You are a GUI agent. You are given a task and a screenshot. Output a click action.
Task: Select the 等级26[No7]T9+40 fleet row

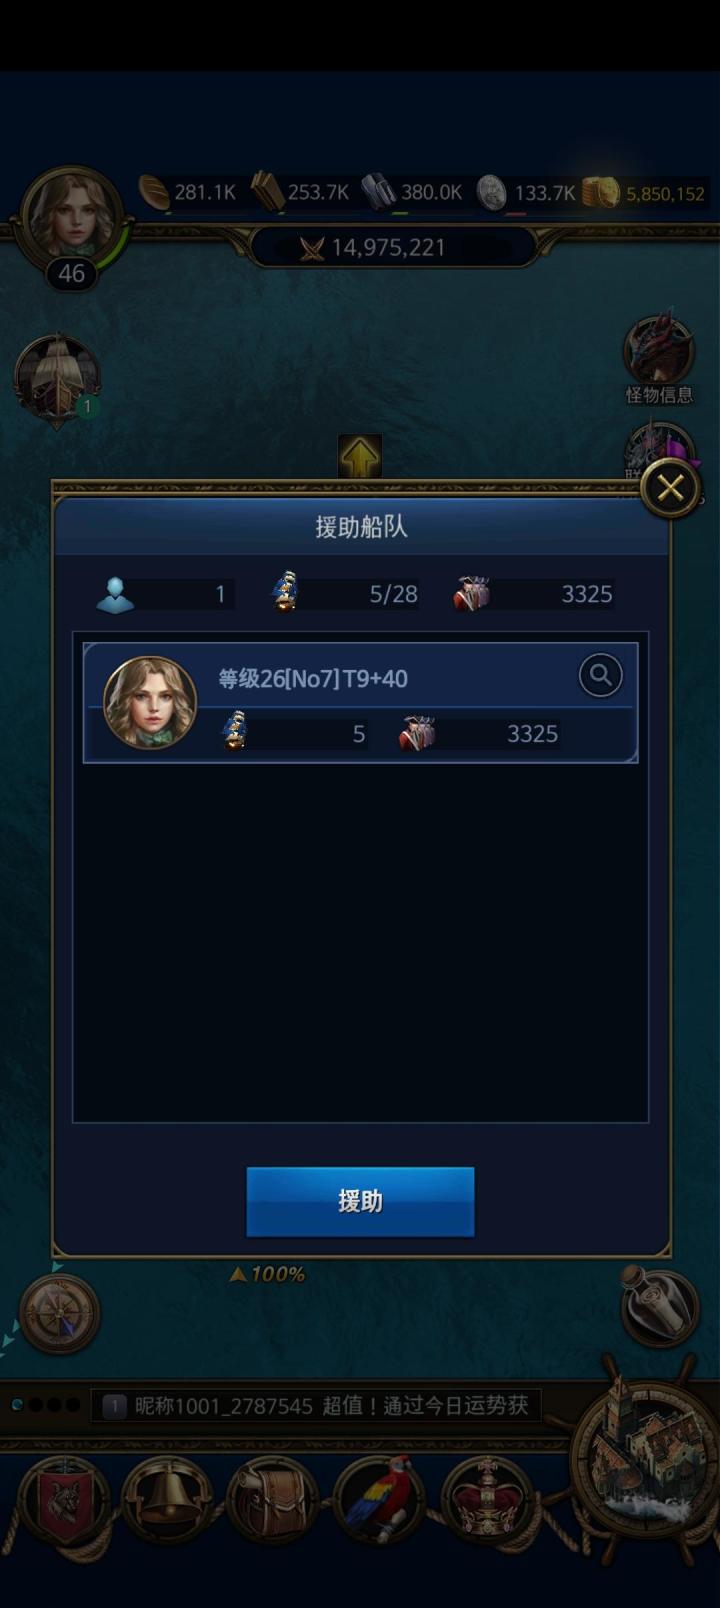coord(360,703)
